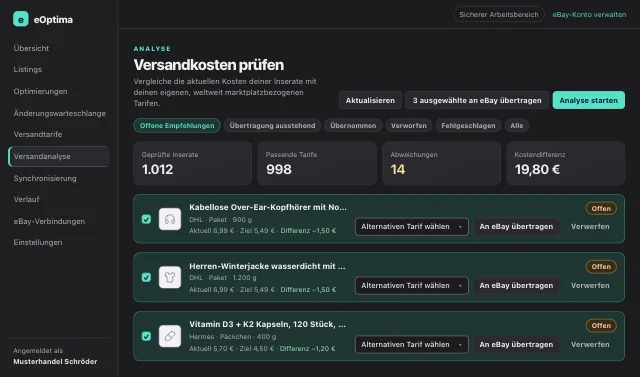Click the eOptima brand name
Screen dimensions: 640x377
pos(53,20)
